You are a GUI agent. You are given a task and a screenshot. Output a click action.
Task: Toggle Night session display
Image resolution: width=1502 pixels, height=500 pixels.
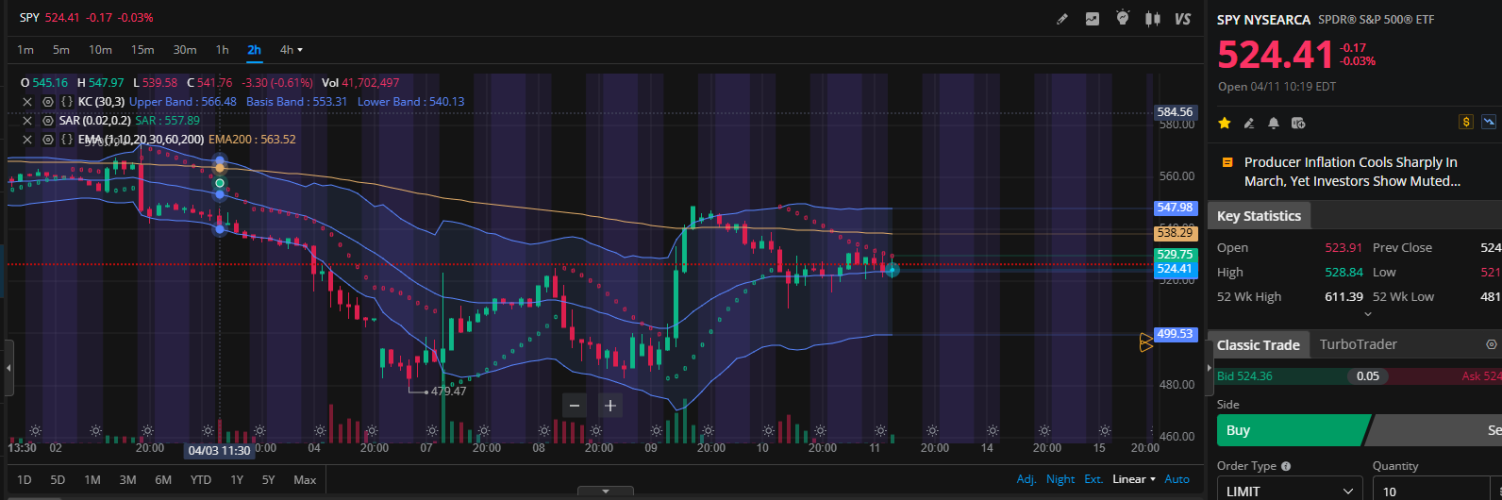point(1060,479)
